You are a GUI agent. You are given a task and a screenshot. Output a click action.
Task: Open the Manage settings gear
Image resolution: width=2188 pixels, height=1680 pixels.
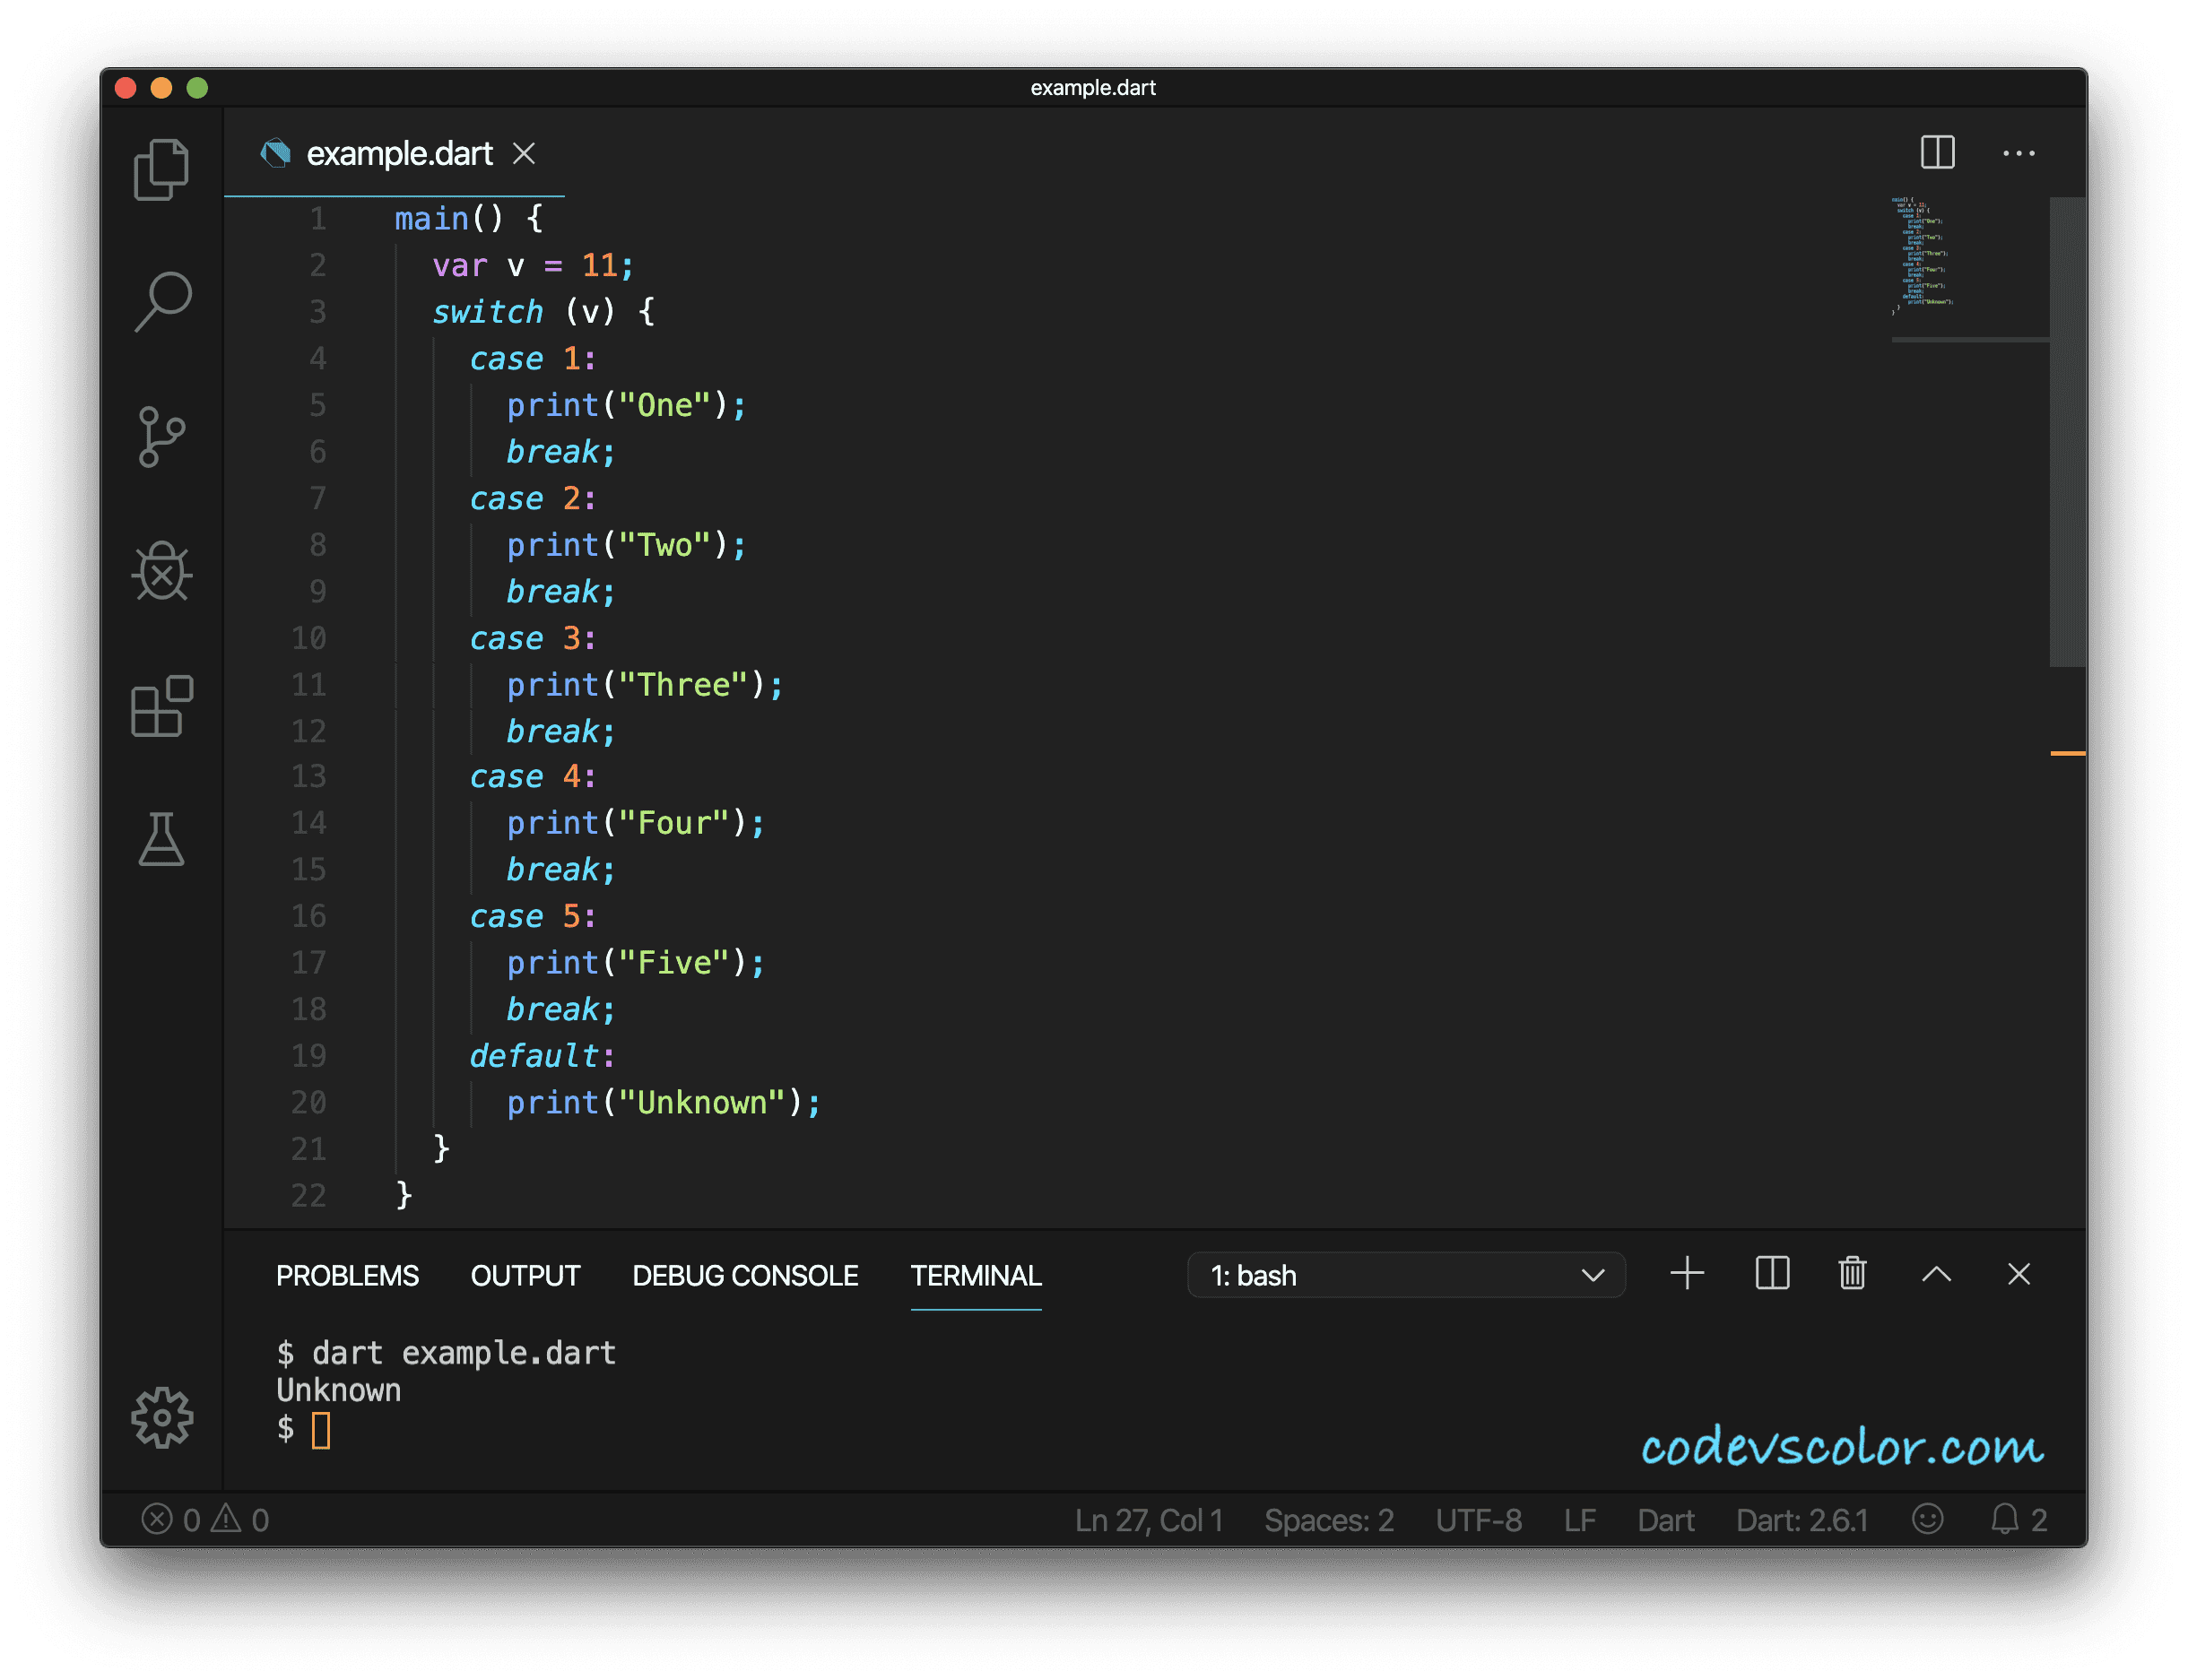162,1417
